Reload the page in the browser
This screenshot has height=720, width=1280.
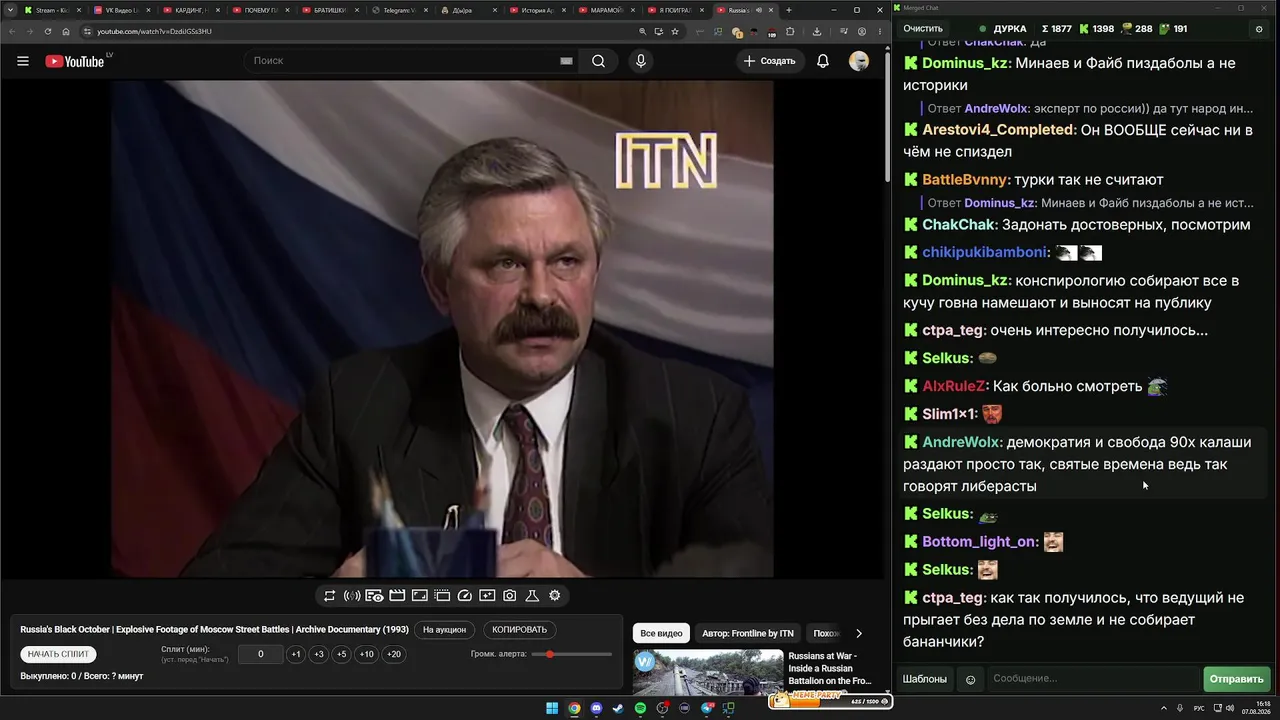[x=47, y=31]
